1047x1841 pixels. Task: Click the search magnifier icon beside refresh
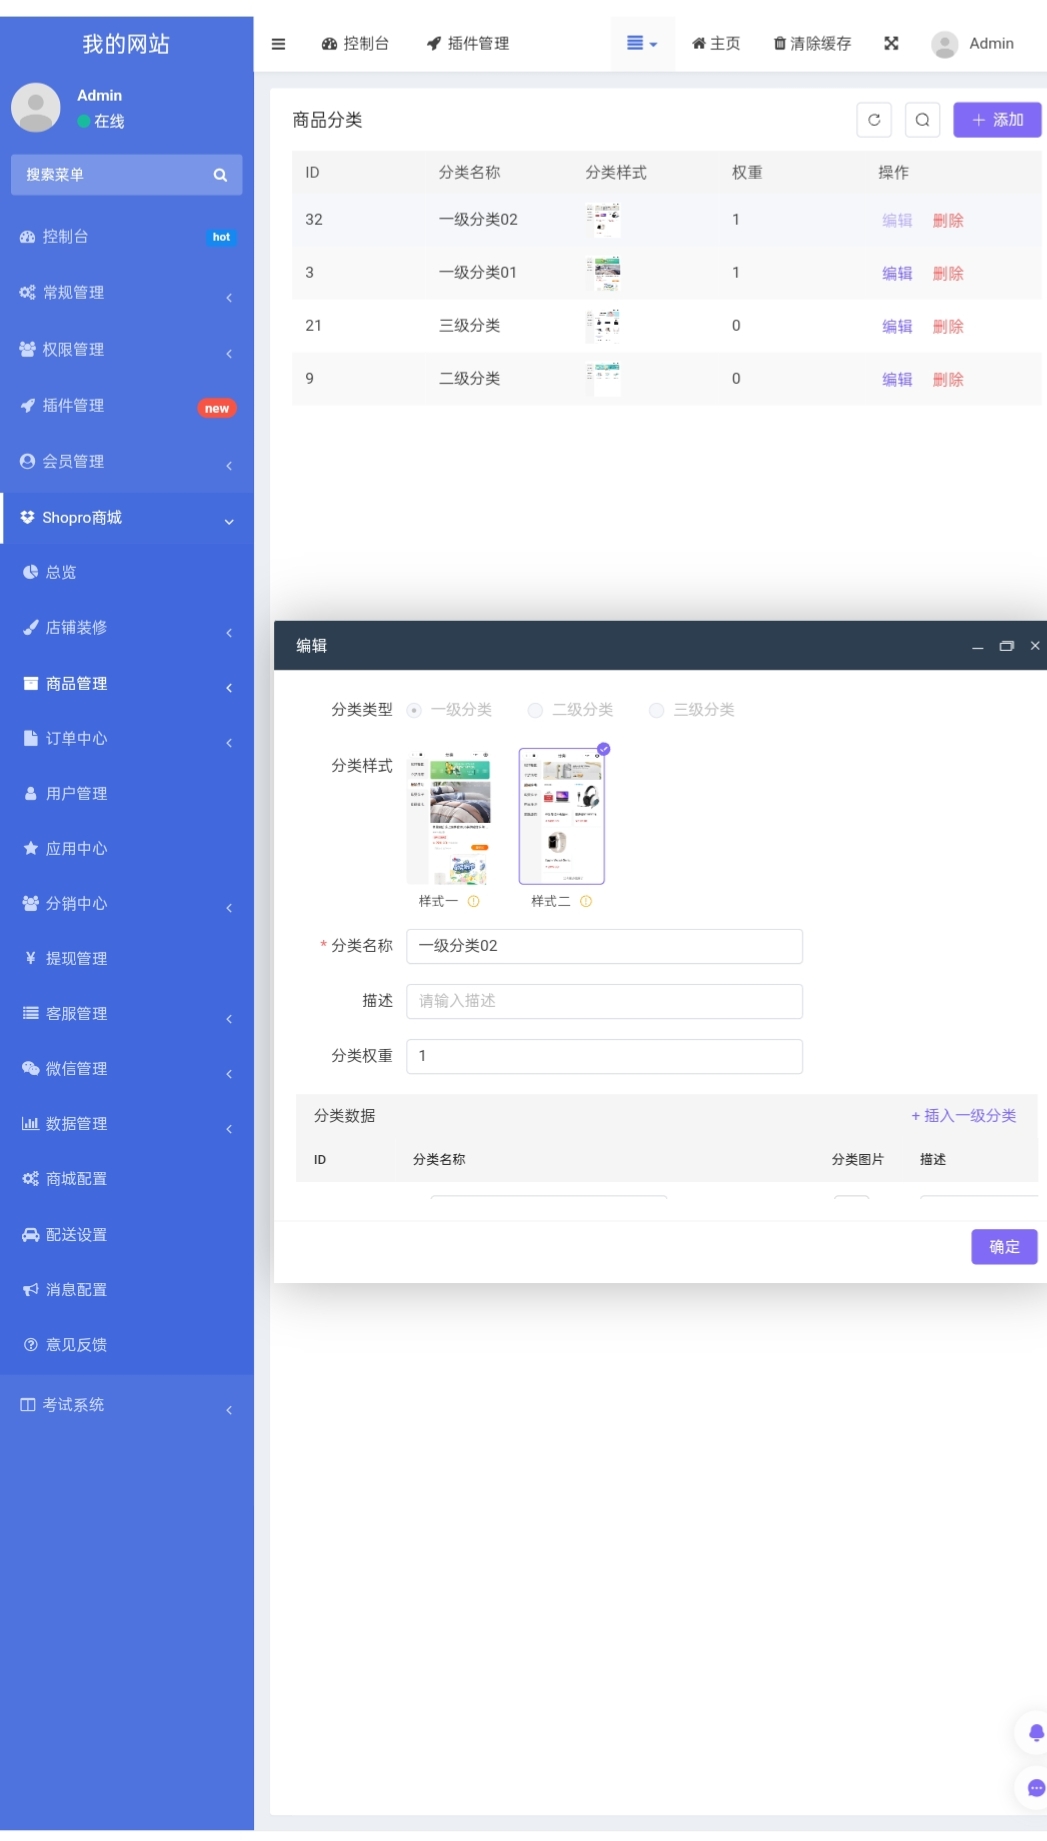pos(922,120)
